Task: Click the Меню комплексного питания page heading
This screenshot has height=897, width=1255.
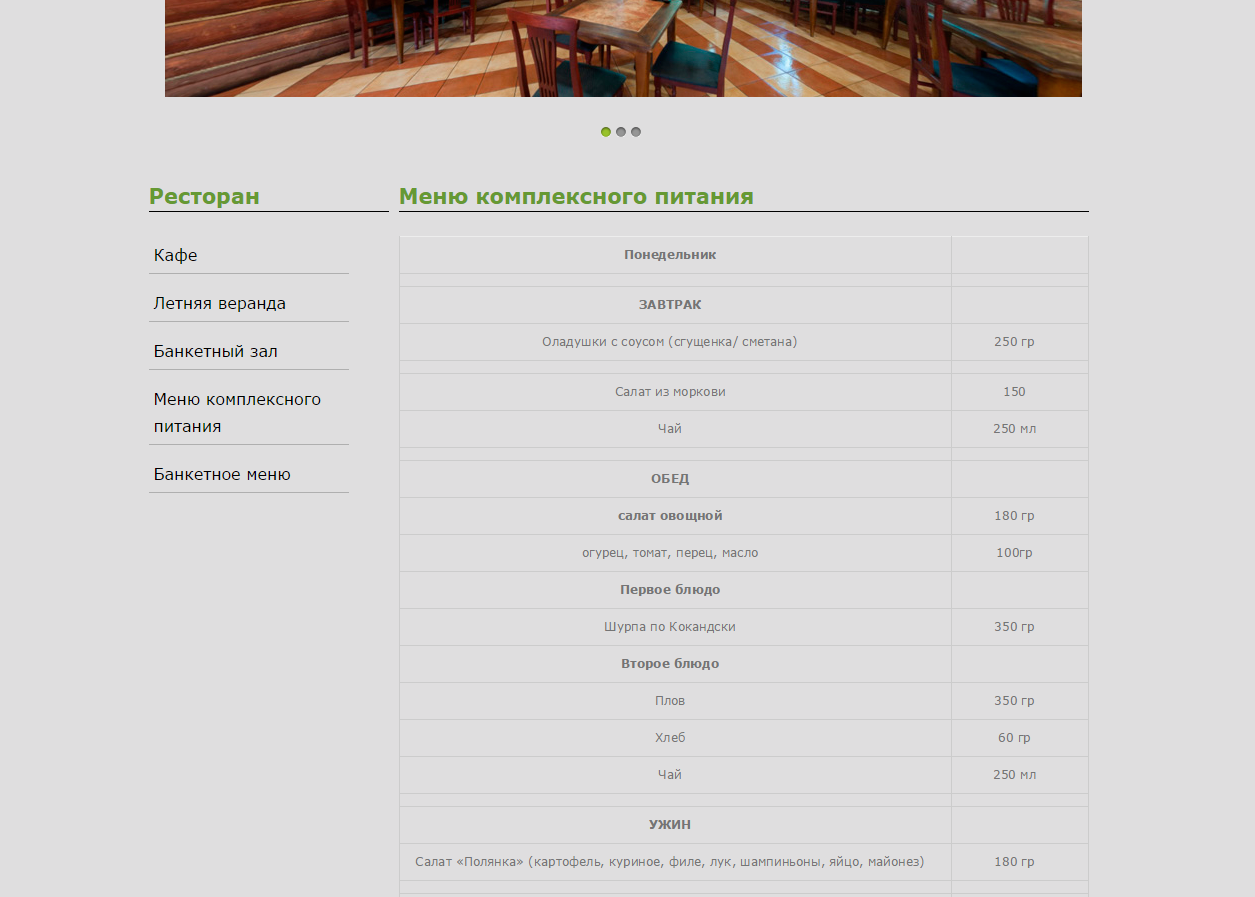Action: (576, 197)
